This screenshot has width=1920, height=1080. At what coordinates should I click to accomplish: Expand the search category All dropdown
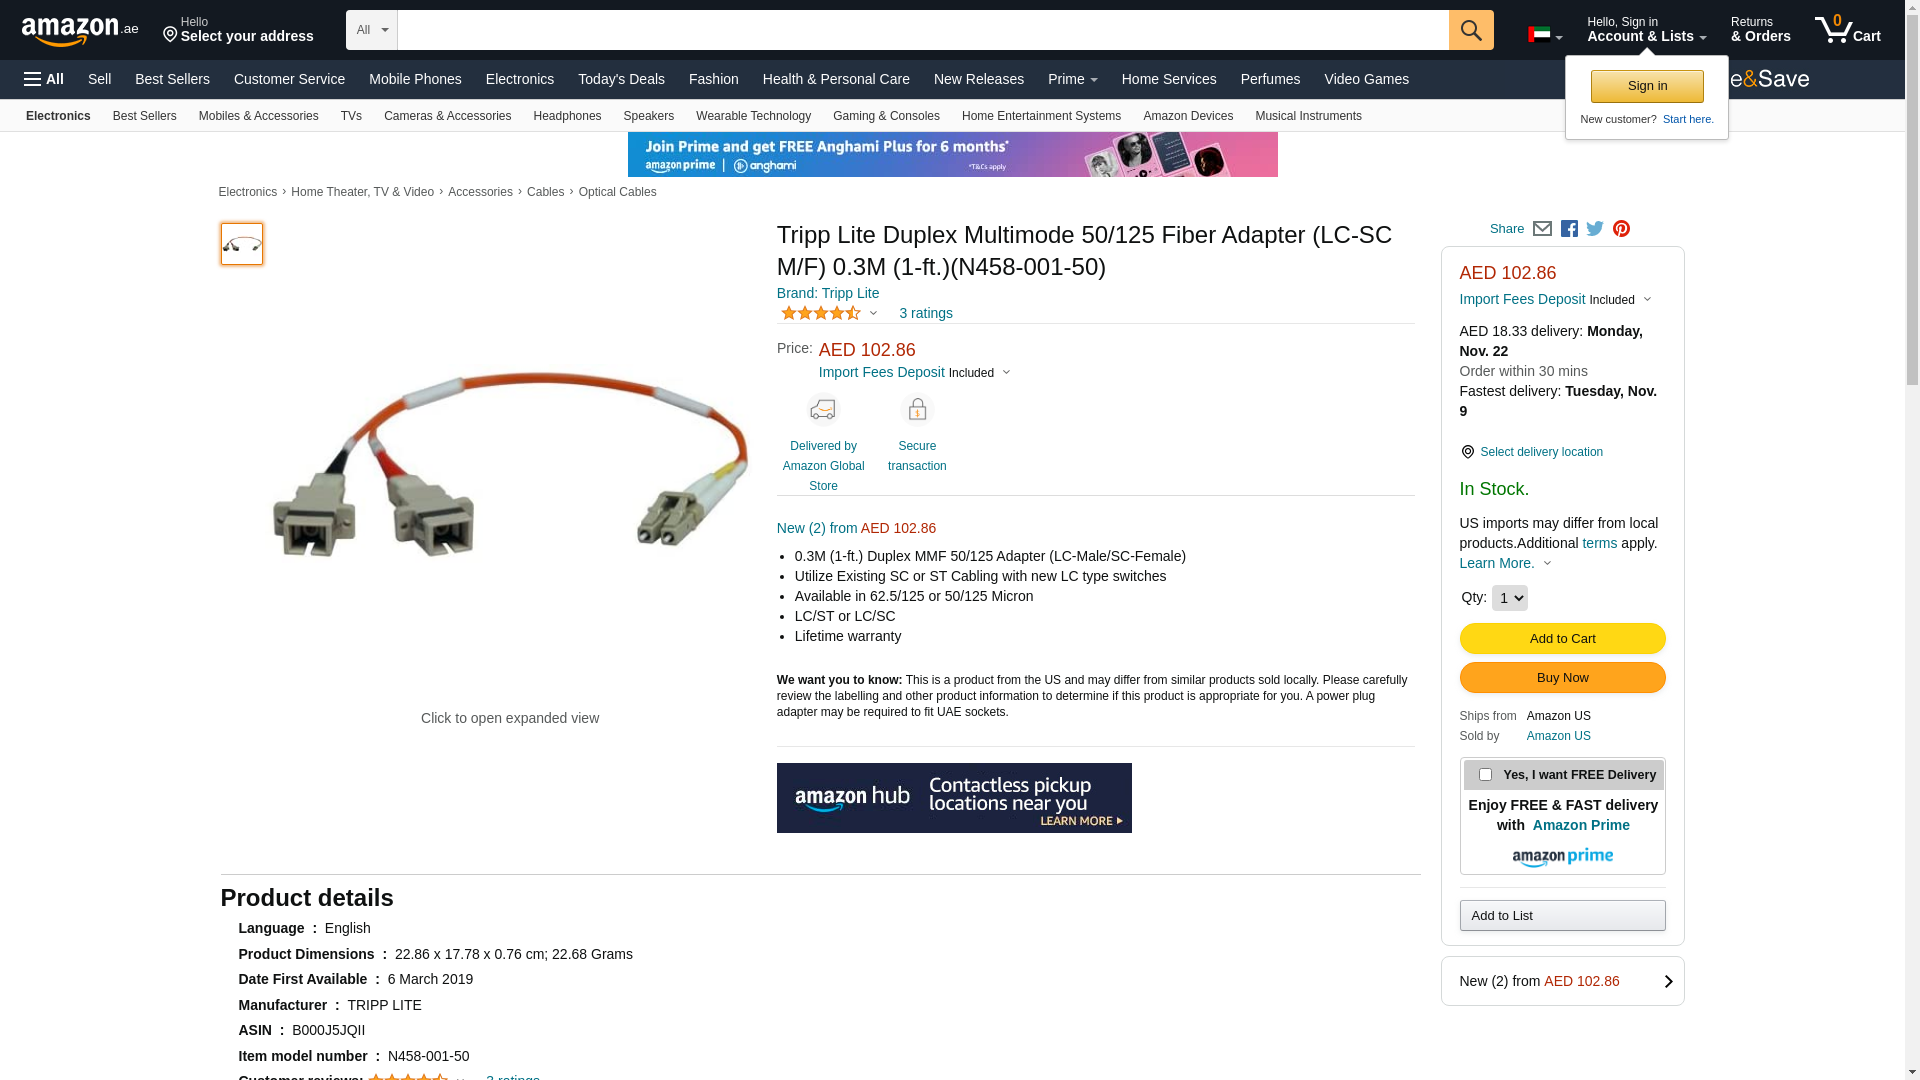[371, 30]
